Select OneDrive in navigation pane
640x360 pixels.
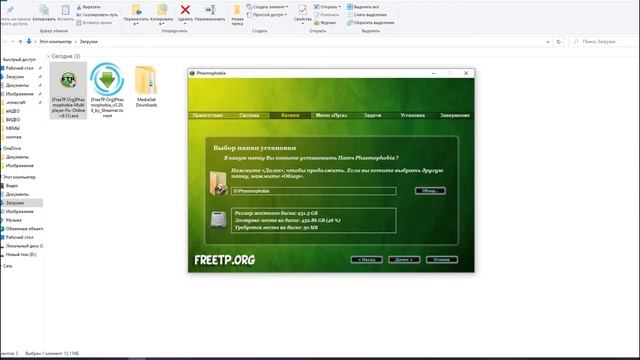(12, 148)
